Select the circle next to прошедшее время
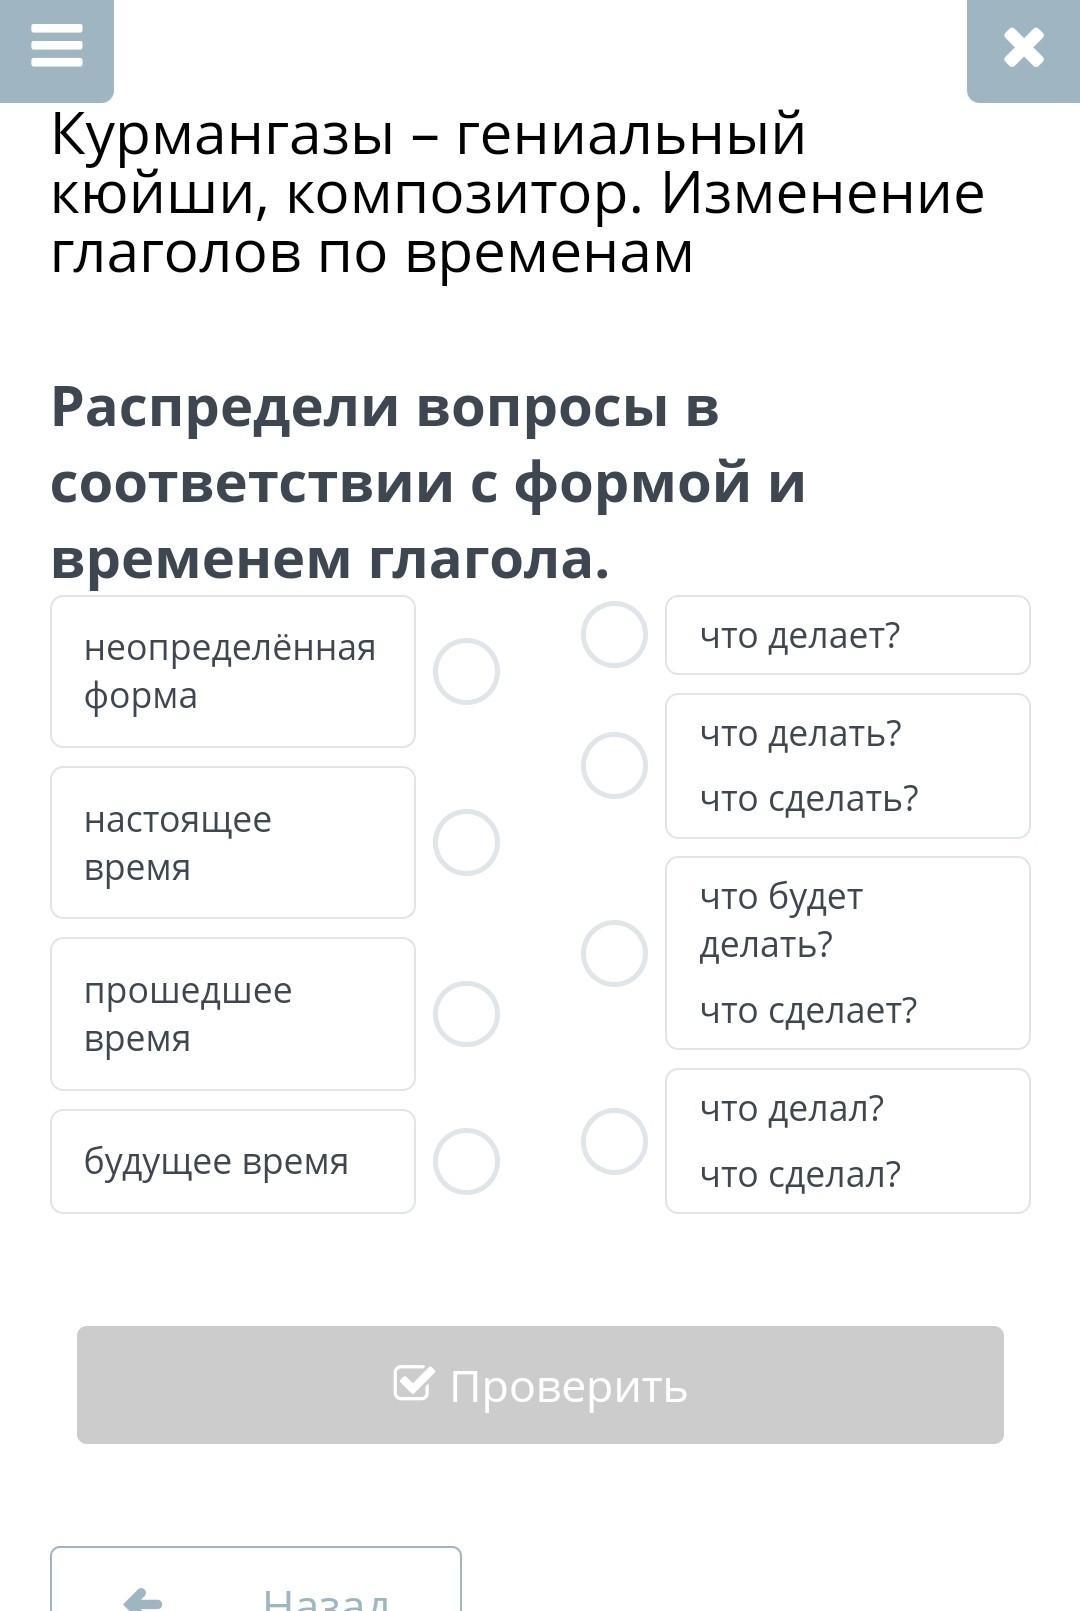The image size is (1080, 1611). 466,1014
